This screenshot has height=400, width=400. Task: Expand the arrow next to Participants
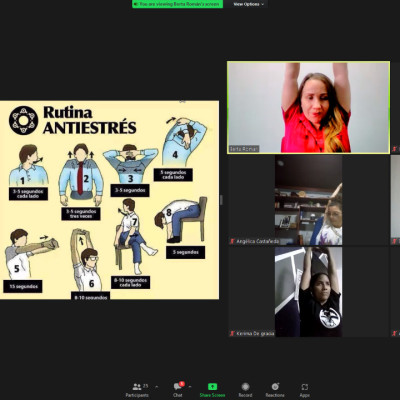(x=157, y=387)
